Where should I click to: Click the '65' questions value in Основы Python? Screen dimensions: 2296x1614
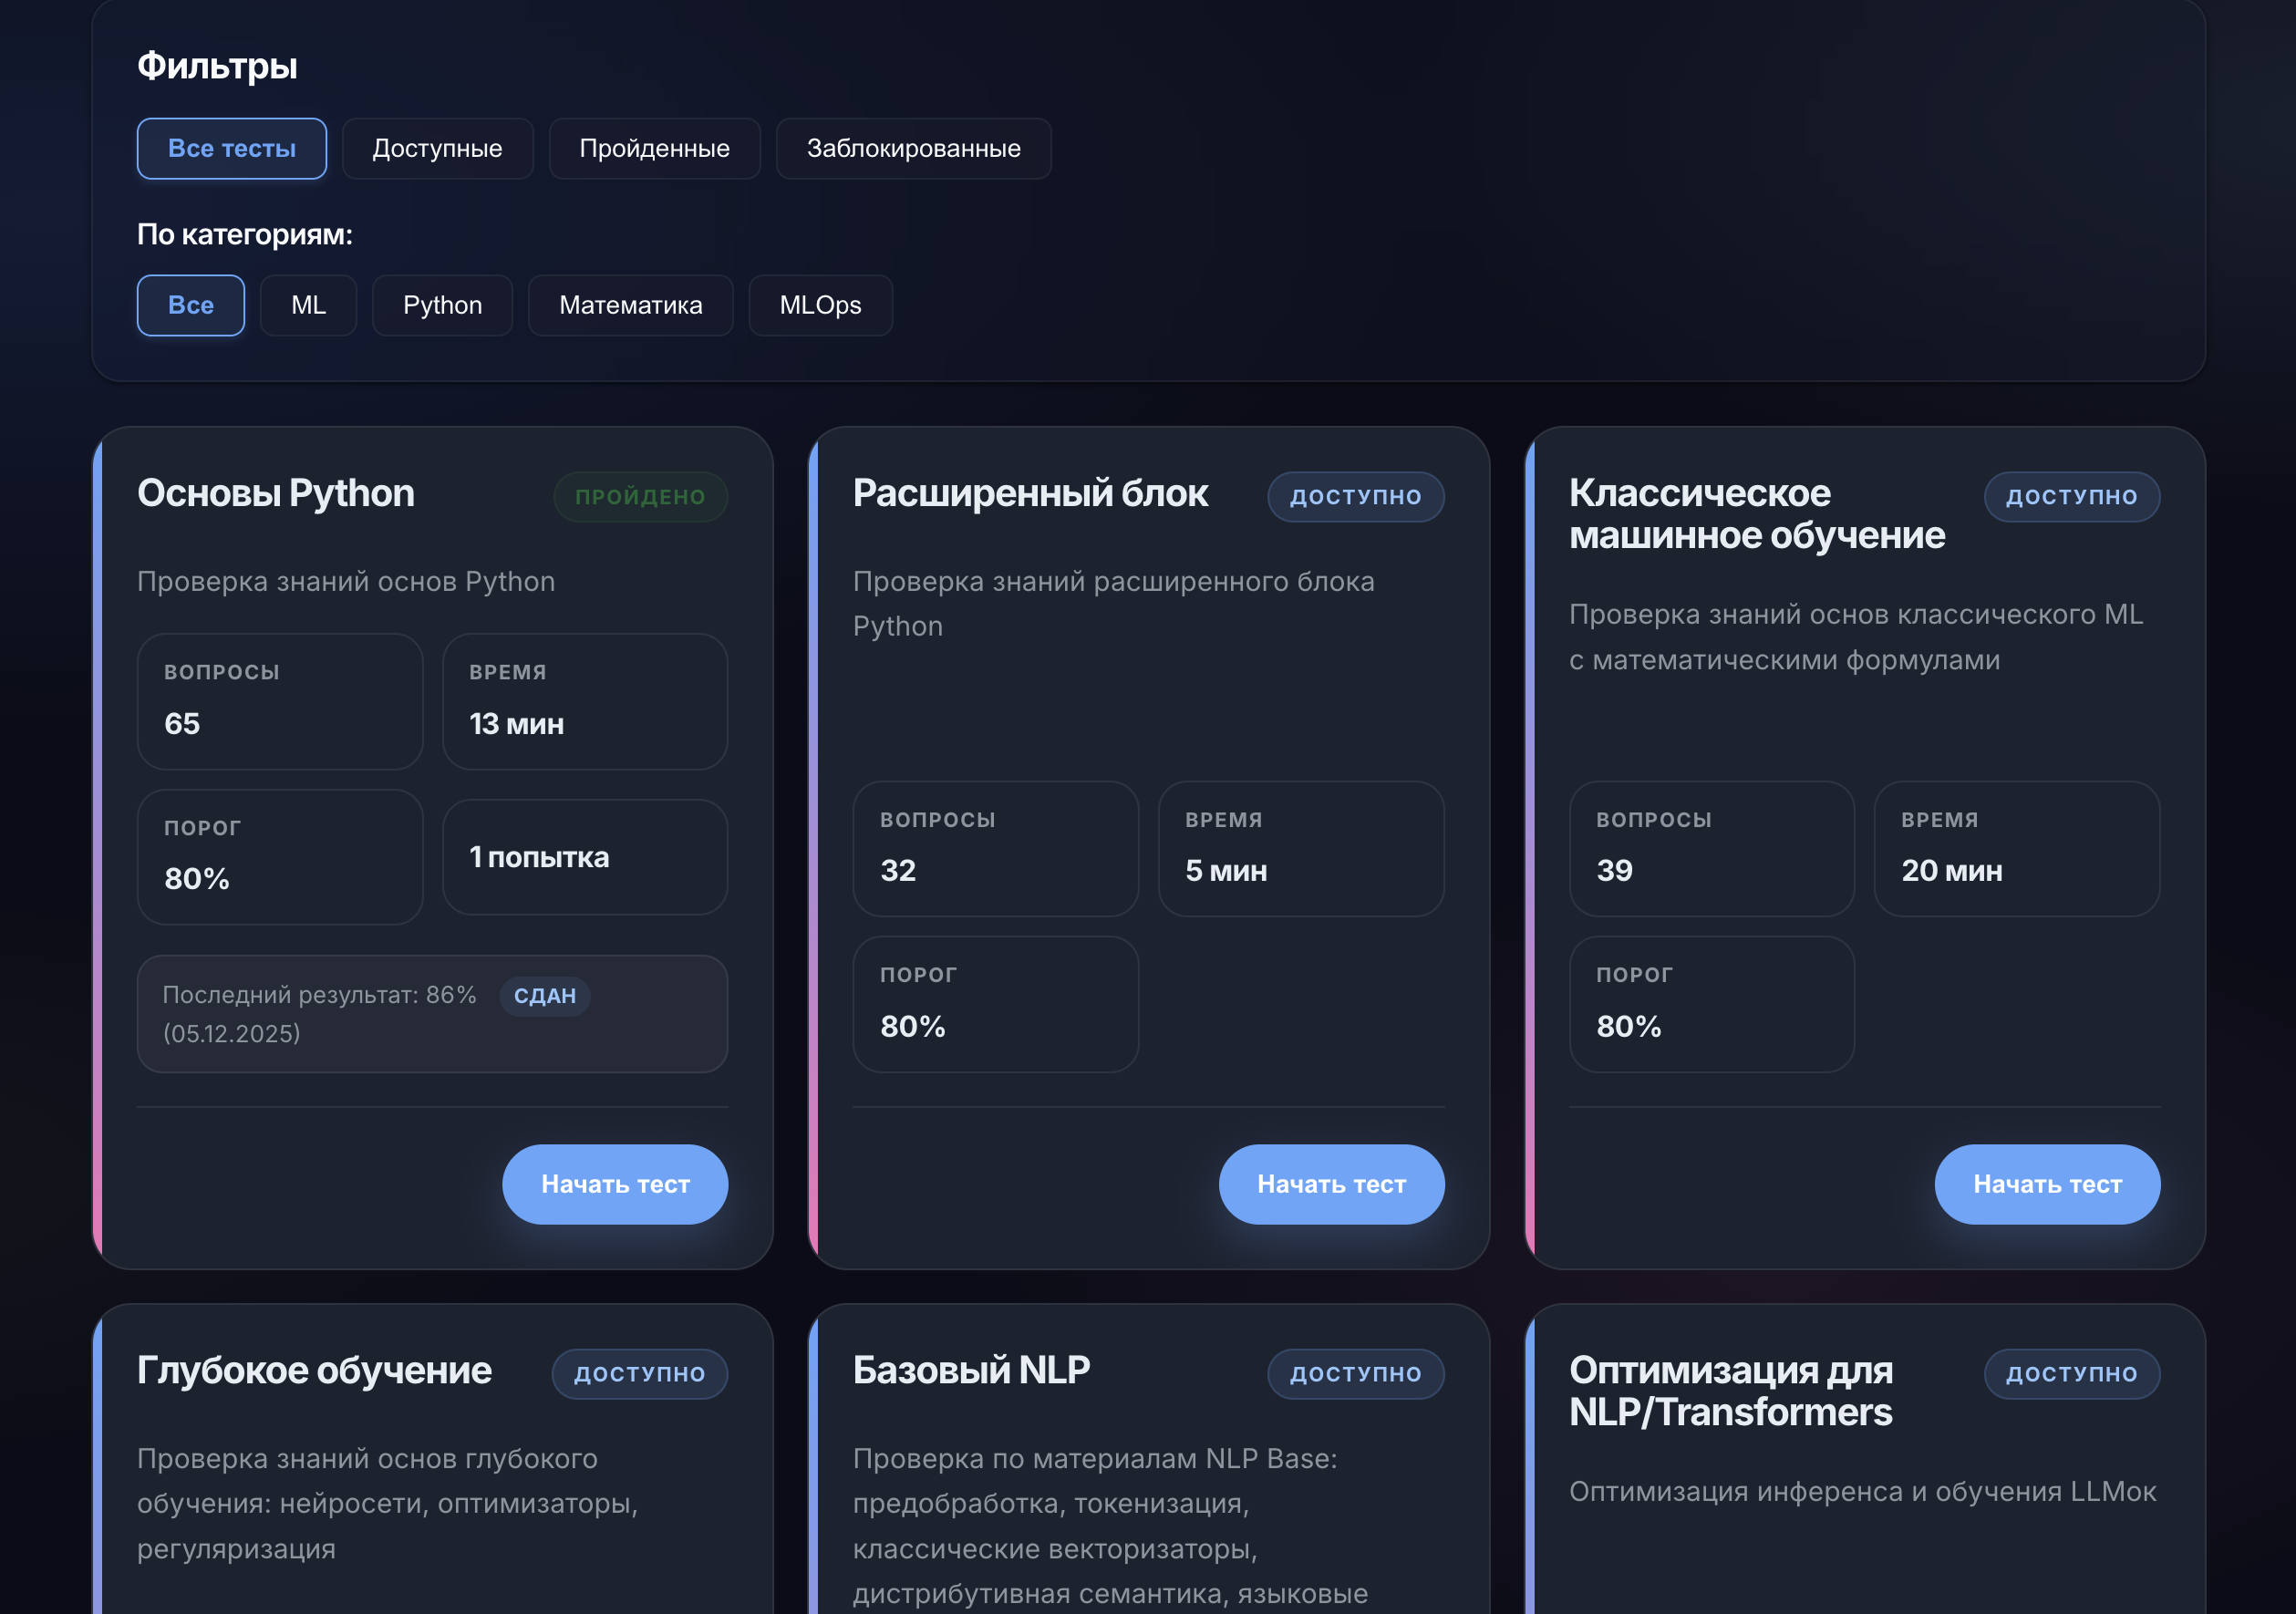point(182,723)
